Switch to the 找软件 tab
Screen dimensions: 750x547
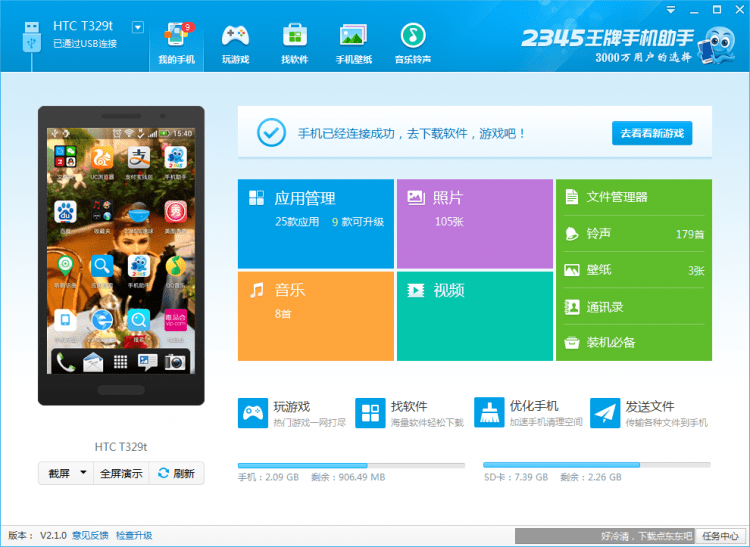pos(294,42)
